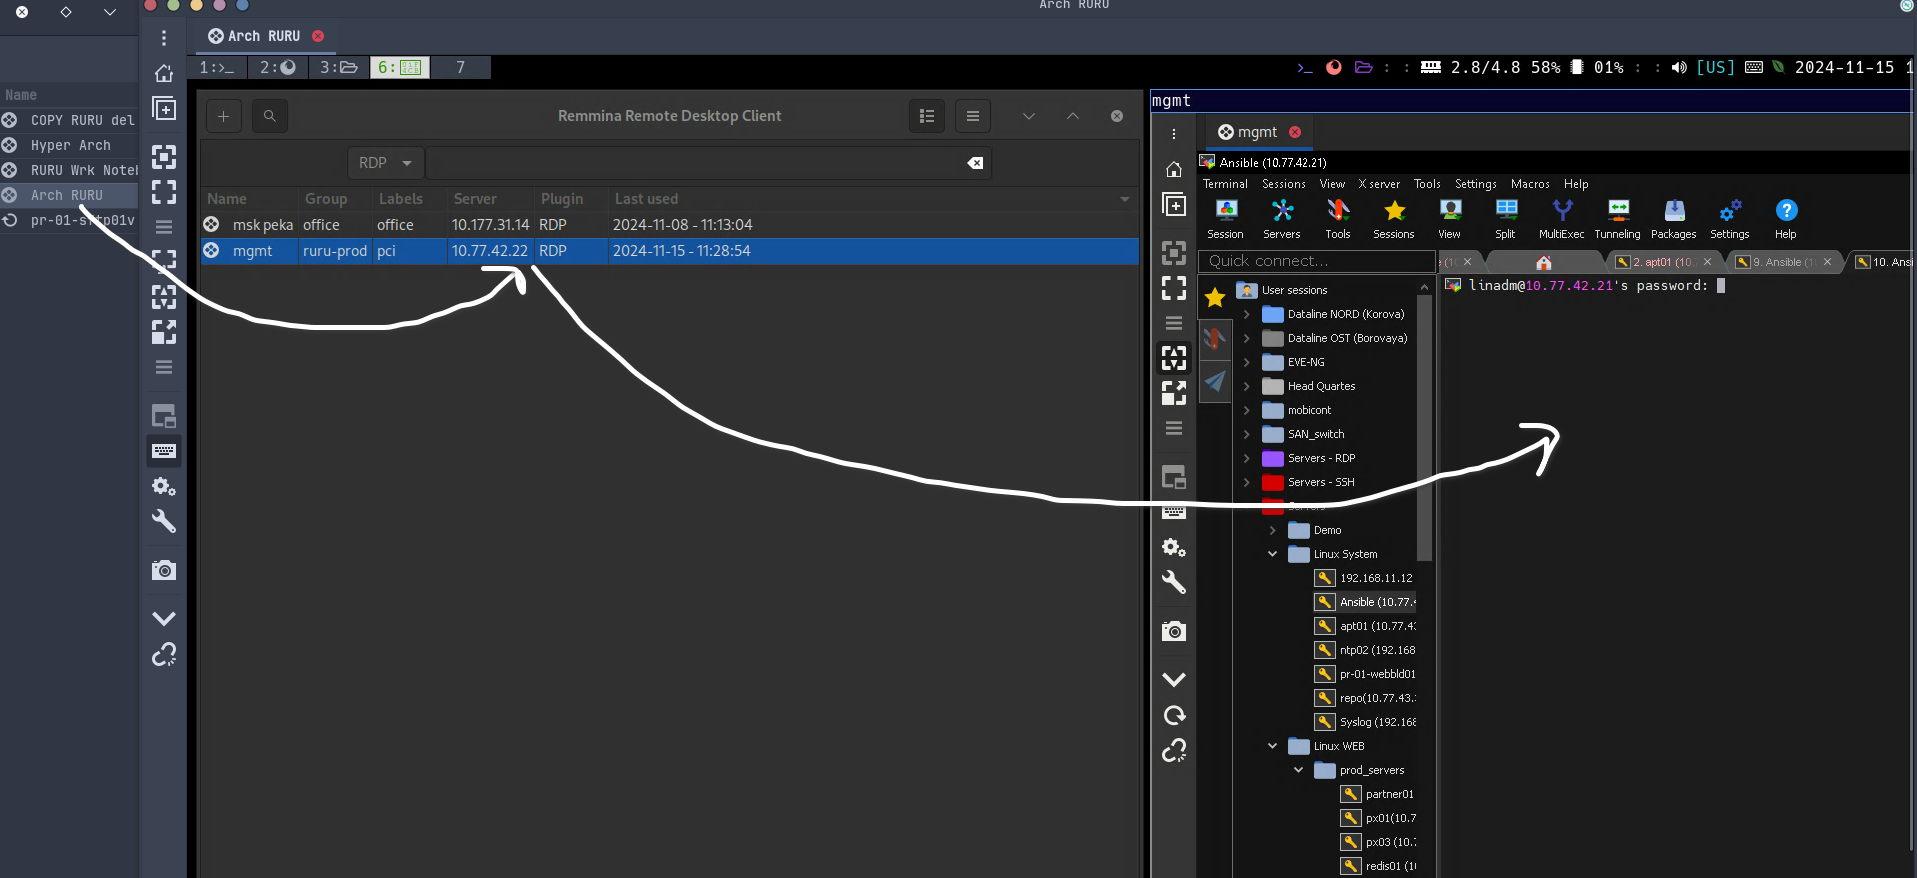The image size is (1917, 878).
Task: Switch to the 9. Ansible terminal tab
Action: coord(1785,262)
